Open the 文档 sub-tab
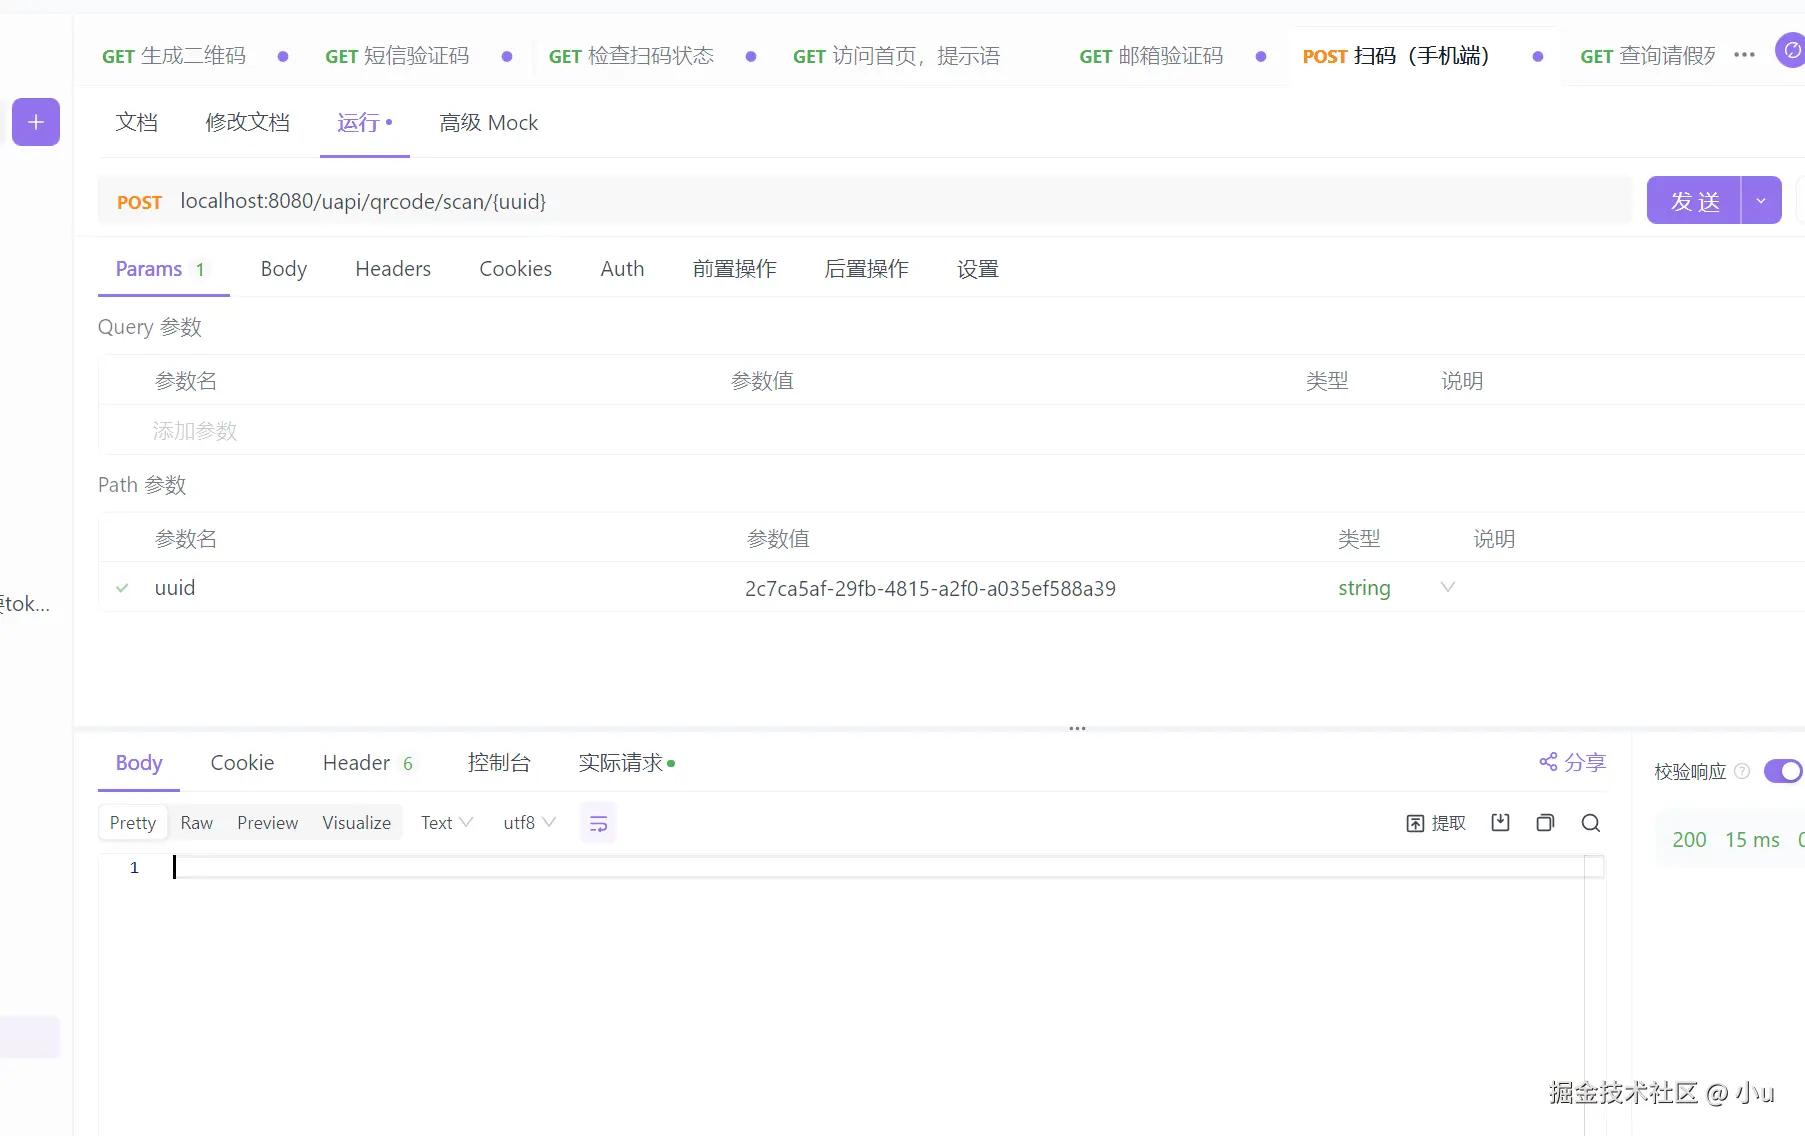Viewport: 1805px width, 1136px height. 137,122
